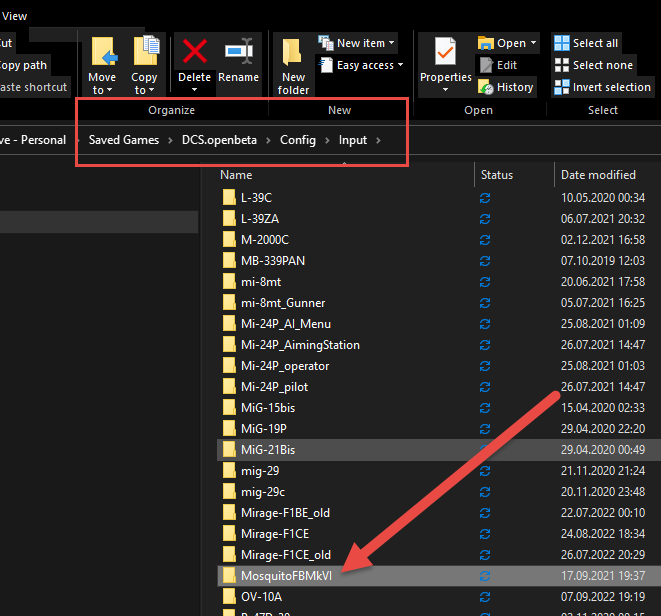Click date 24.08.2022 18:34 cell

pos(603,534)
